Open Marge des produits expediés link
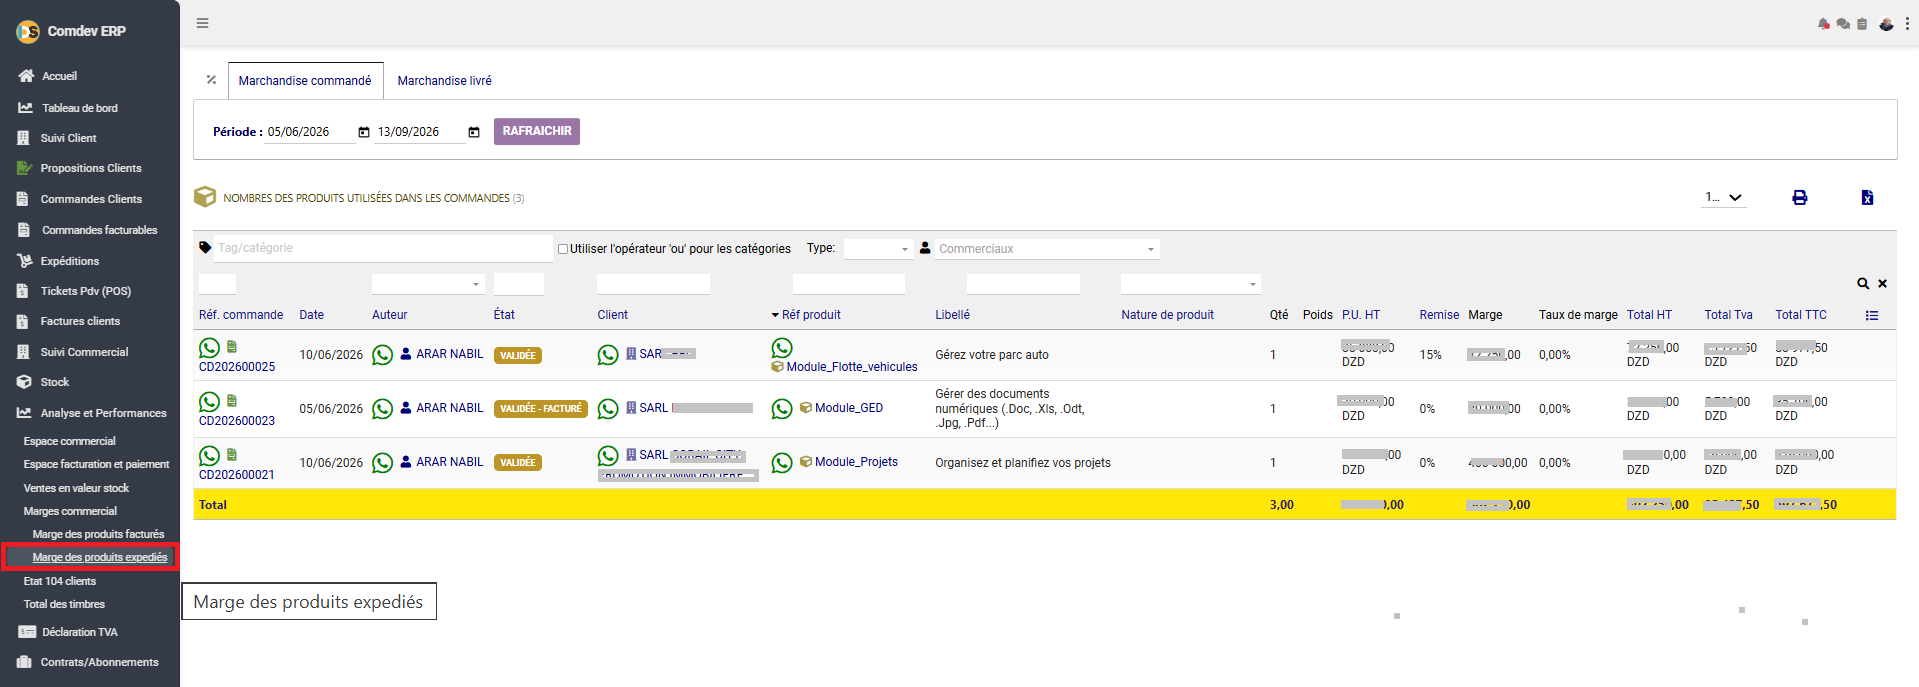 pyautogui.click(x=100, y=557)
